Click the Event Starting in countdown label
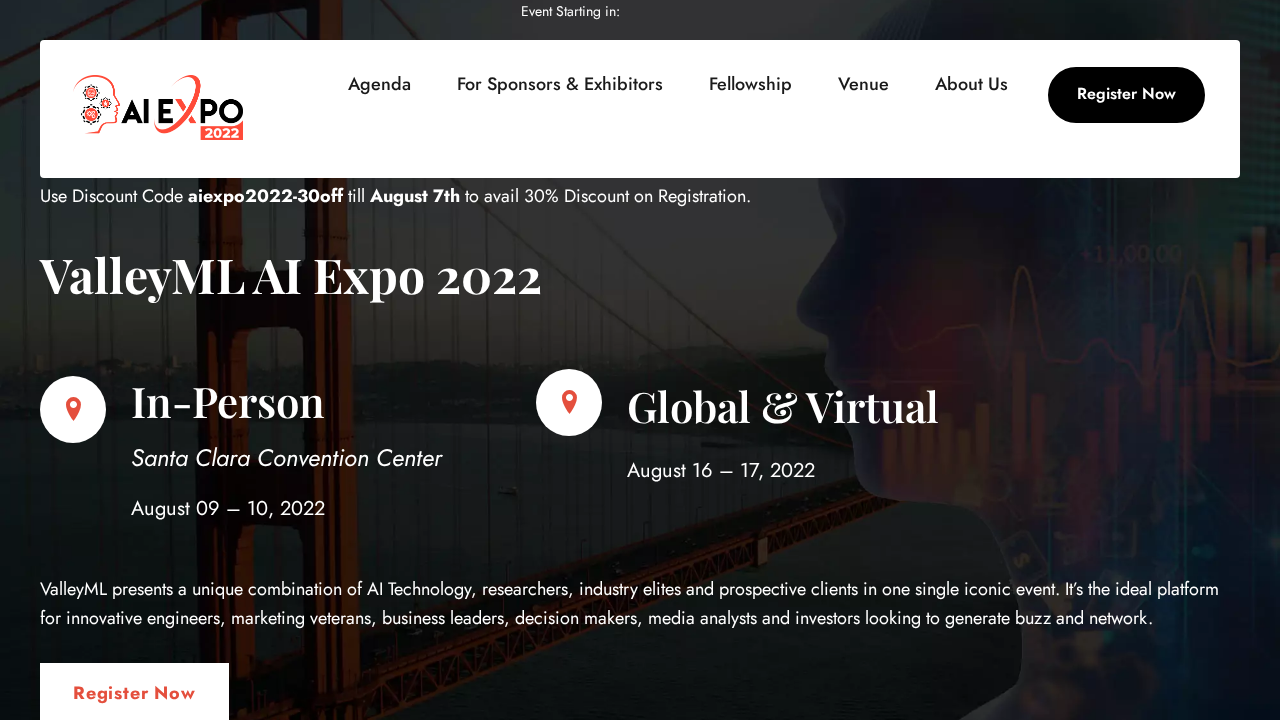The width and height of the screenshot is (1280, 720). click(570, 10)
